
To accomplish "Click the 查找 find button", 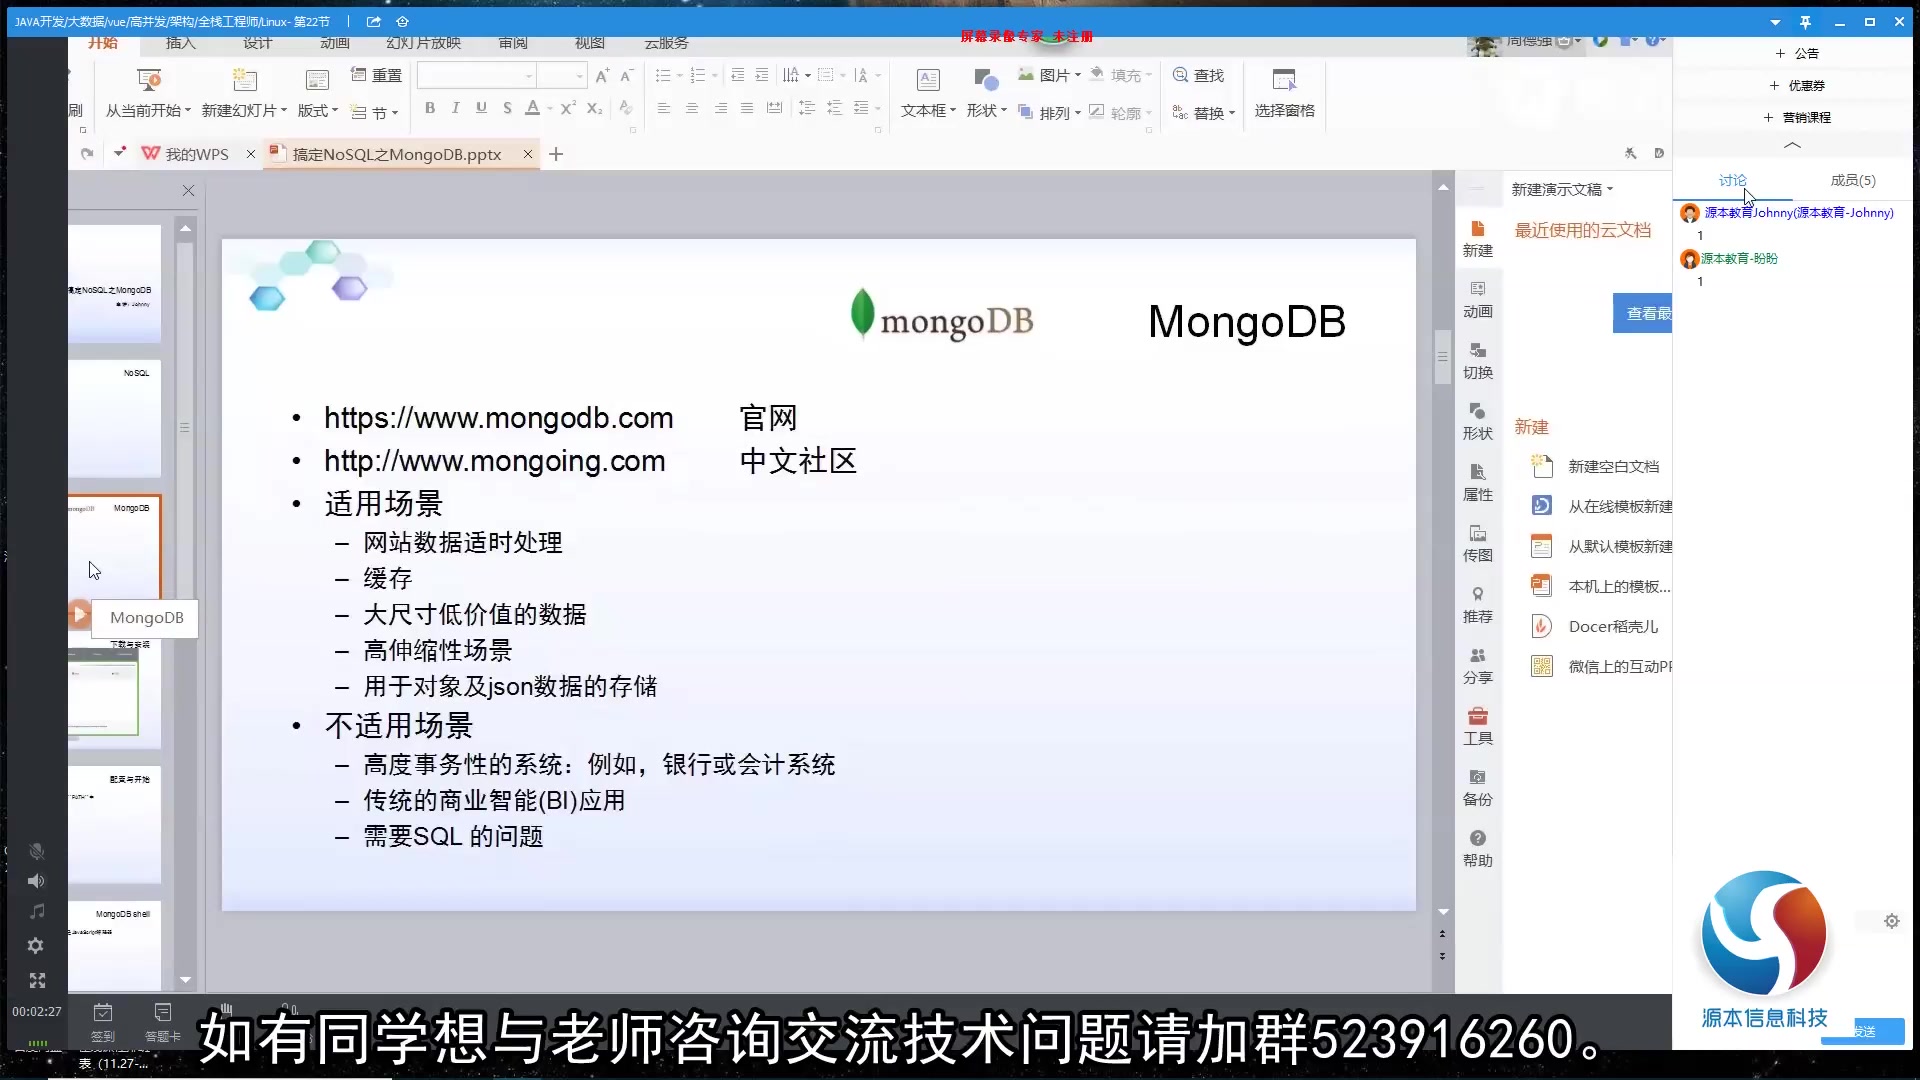I will point(1198,75).
